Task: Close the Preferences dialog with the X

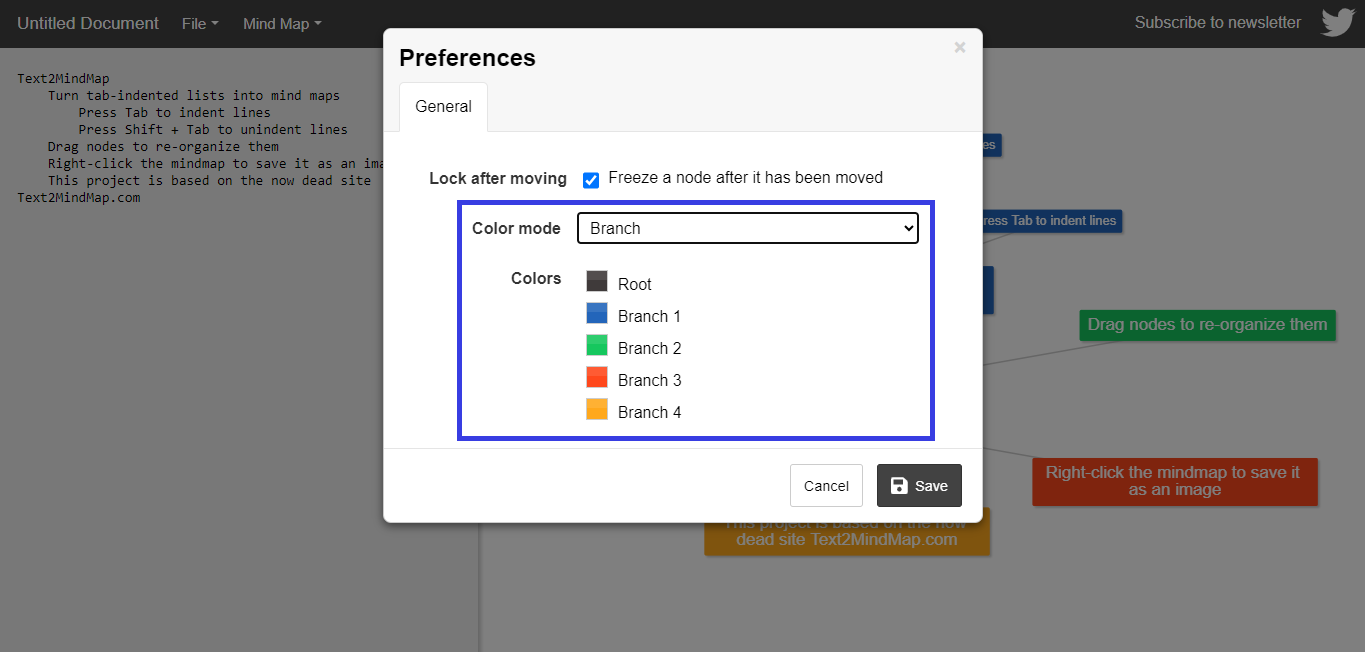Action: coord(959,47)
